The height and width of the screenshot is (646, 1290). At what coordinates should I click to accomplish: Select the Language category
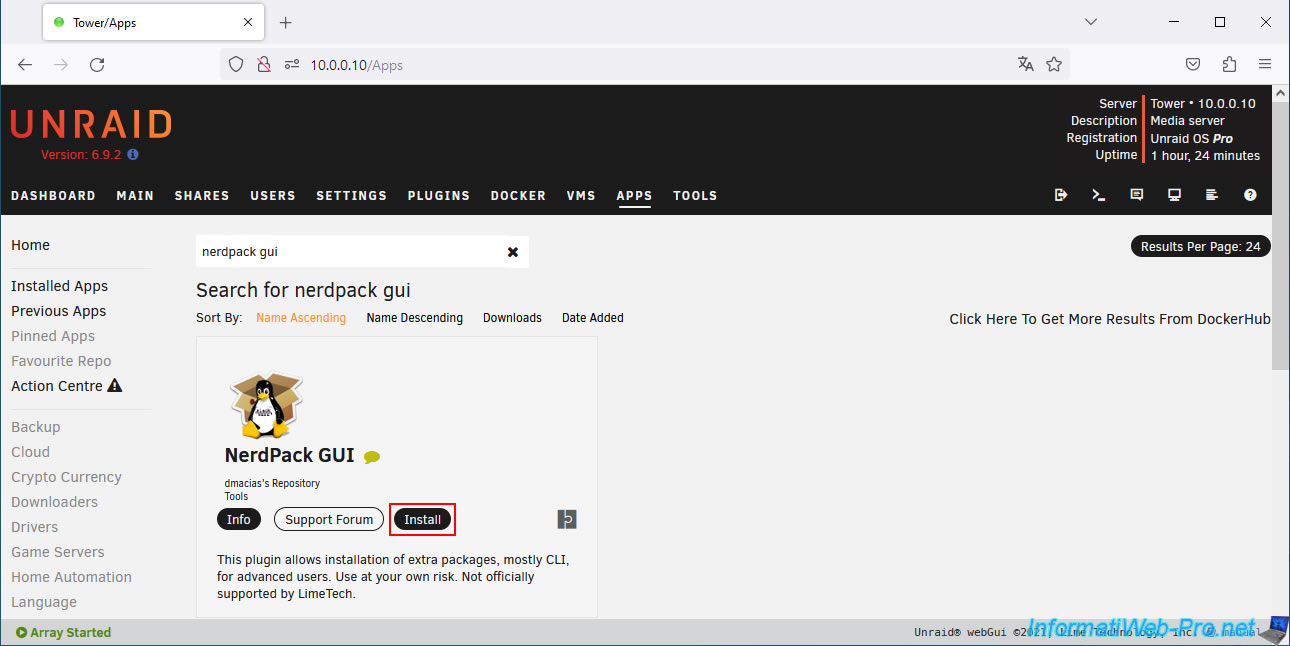point(44,602)
